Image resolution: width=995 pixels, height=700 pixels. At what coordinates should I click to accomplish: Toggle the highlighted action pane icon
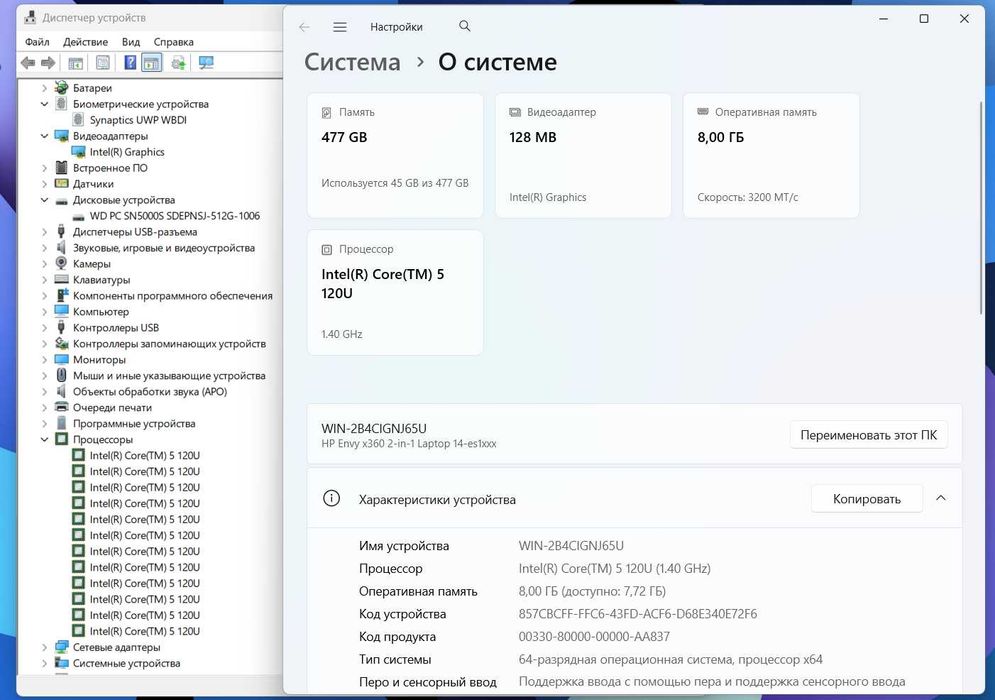[152, 62]
